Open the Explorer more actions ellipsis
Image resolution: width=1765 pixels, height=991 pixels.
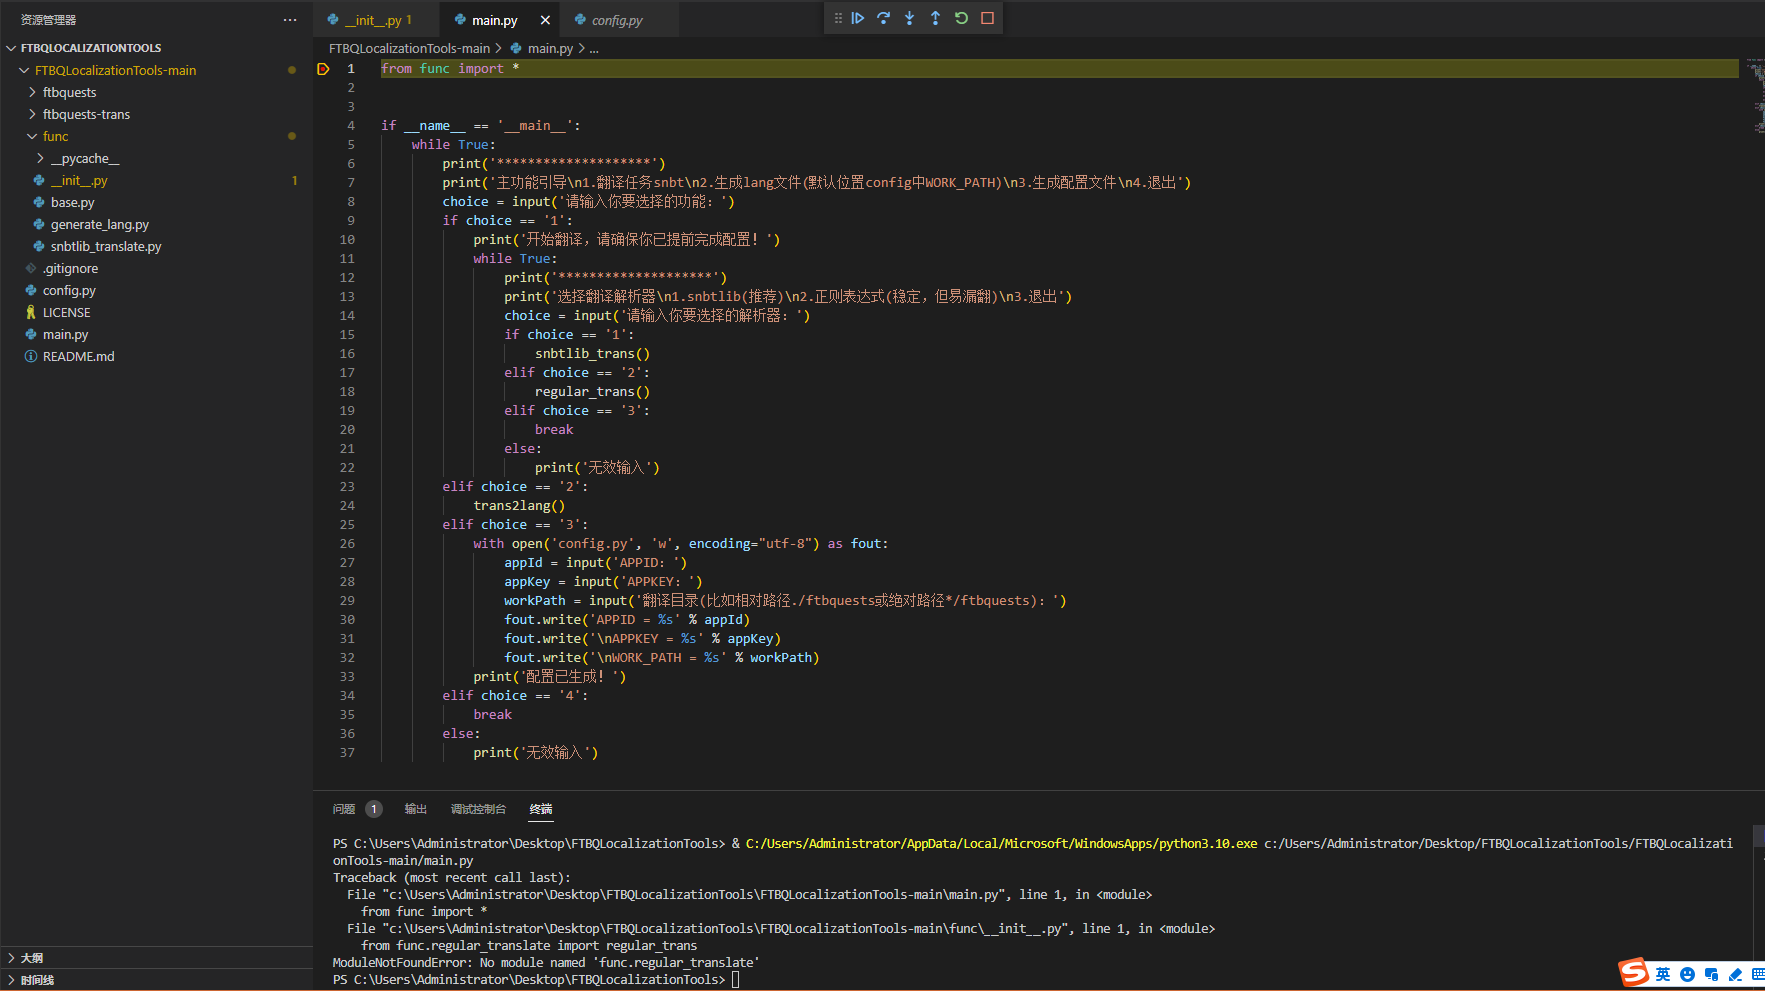(289, 19)
